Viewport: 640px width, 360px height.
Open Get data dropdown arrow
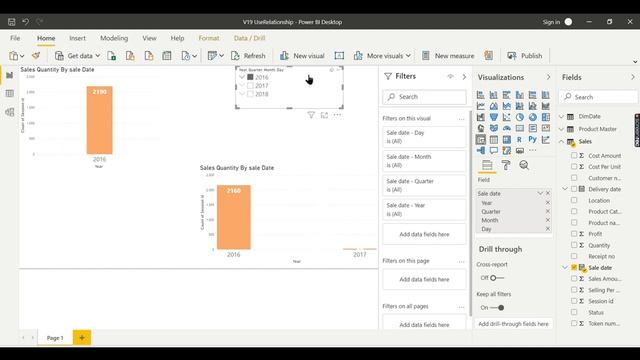[98, 56]
